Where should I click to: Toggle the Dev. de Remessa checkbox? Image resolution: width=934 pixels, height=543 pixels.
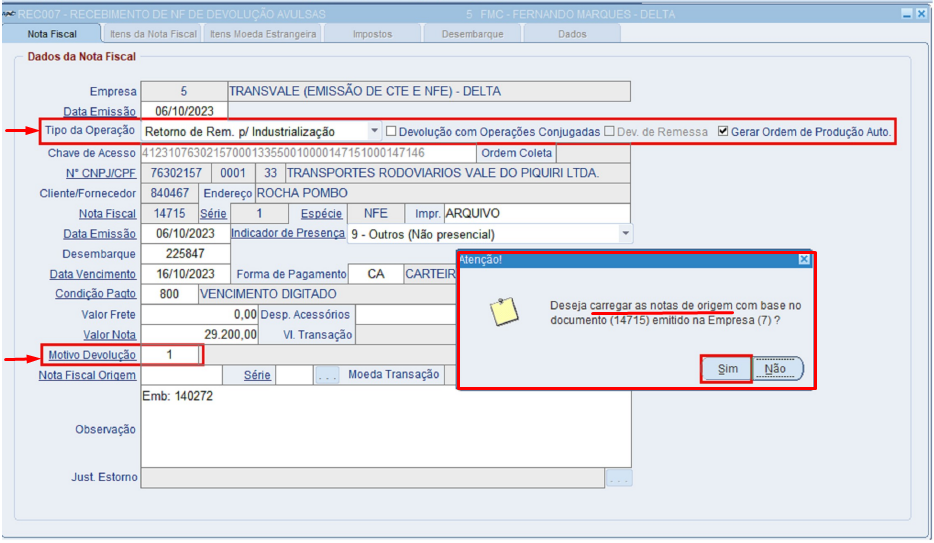[609, 131]
